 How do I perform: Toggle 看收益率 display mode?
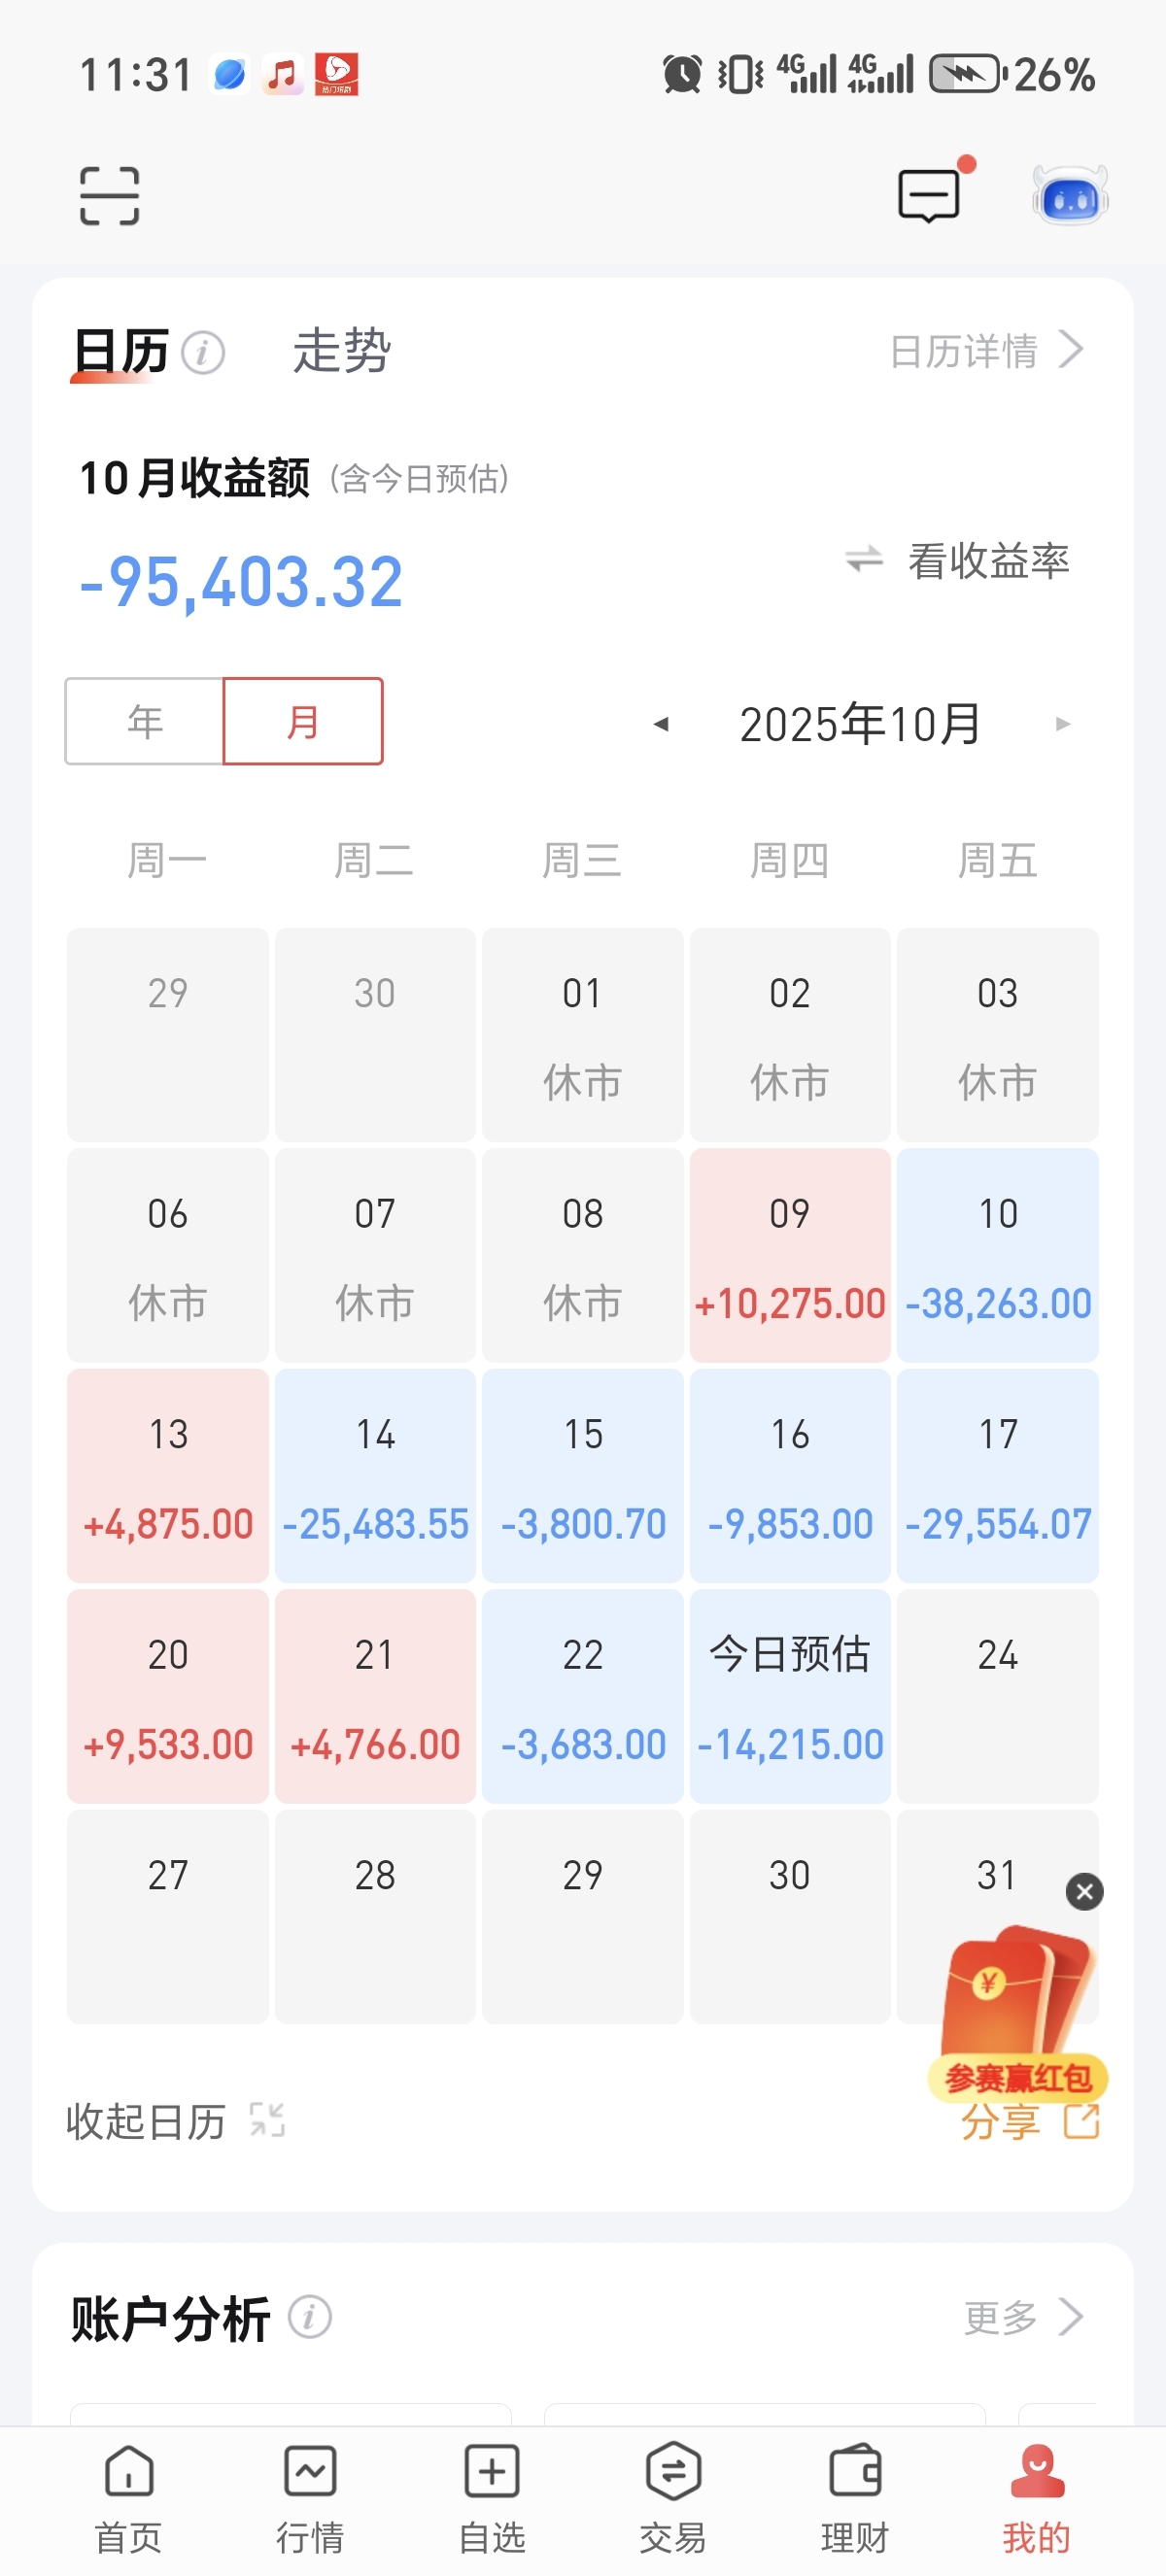click(958, 561)
